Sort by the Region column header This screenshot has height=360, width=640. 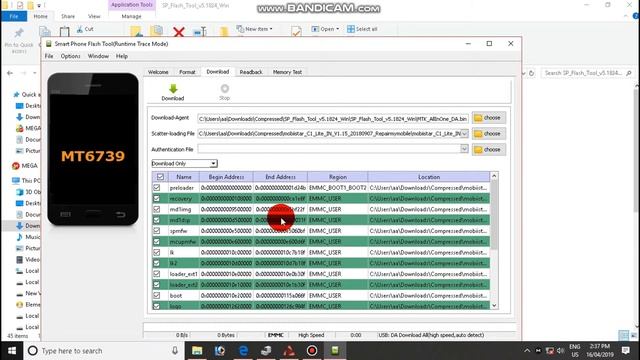click(338, 177)
